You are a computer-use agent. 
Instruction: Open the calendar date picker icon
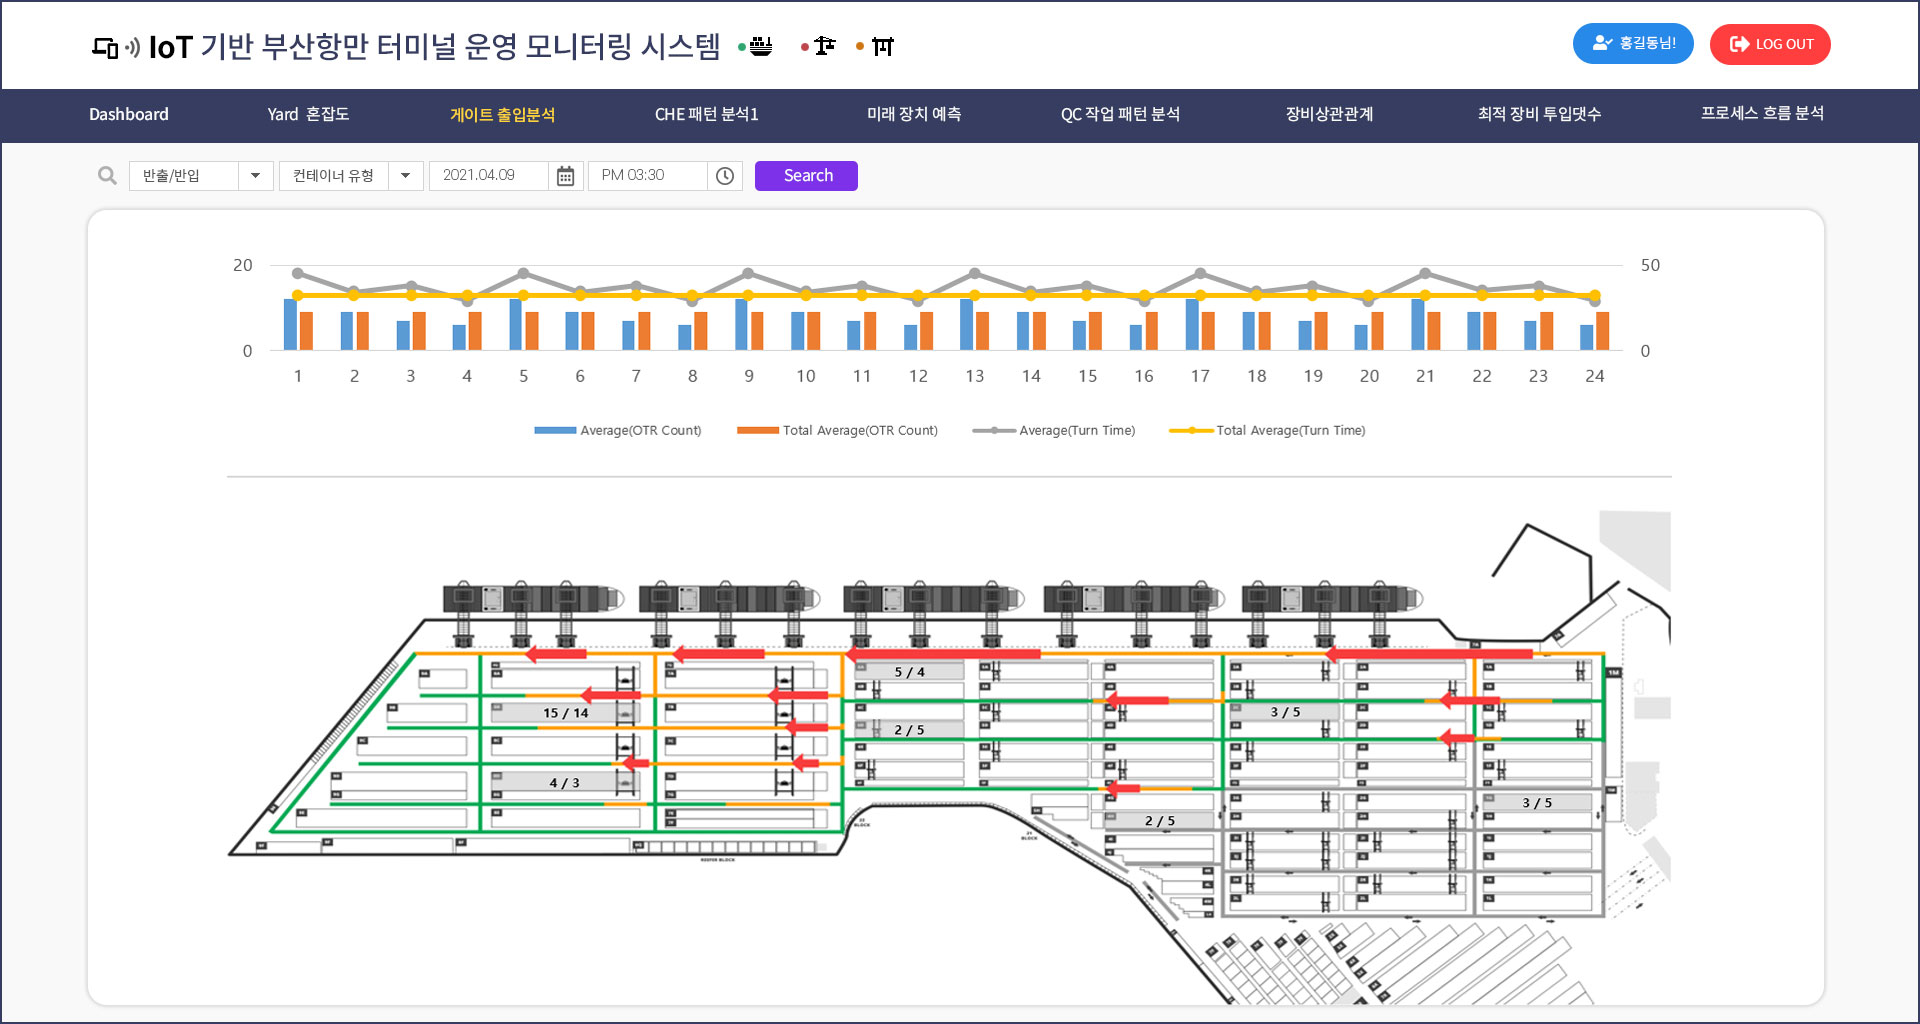[565, 176]
